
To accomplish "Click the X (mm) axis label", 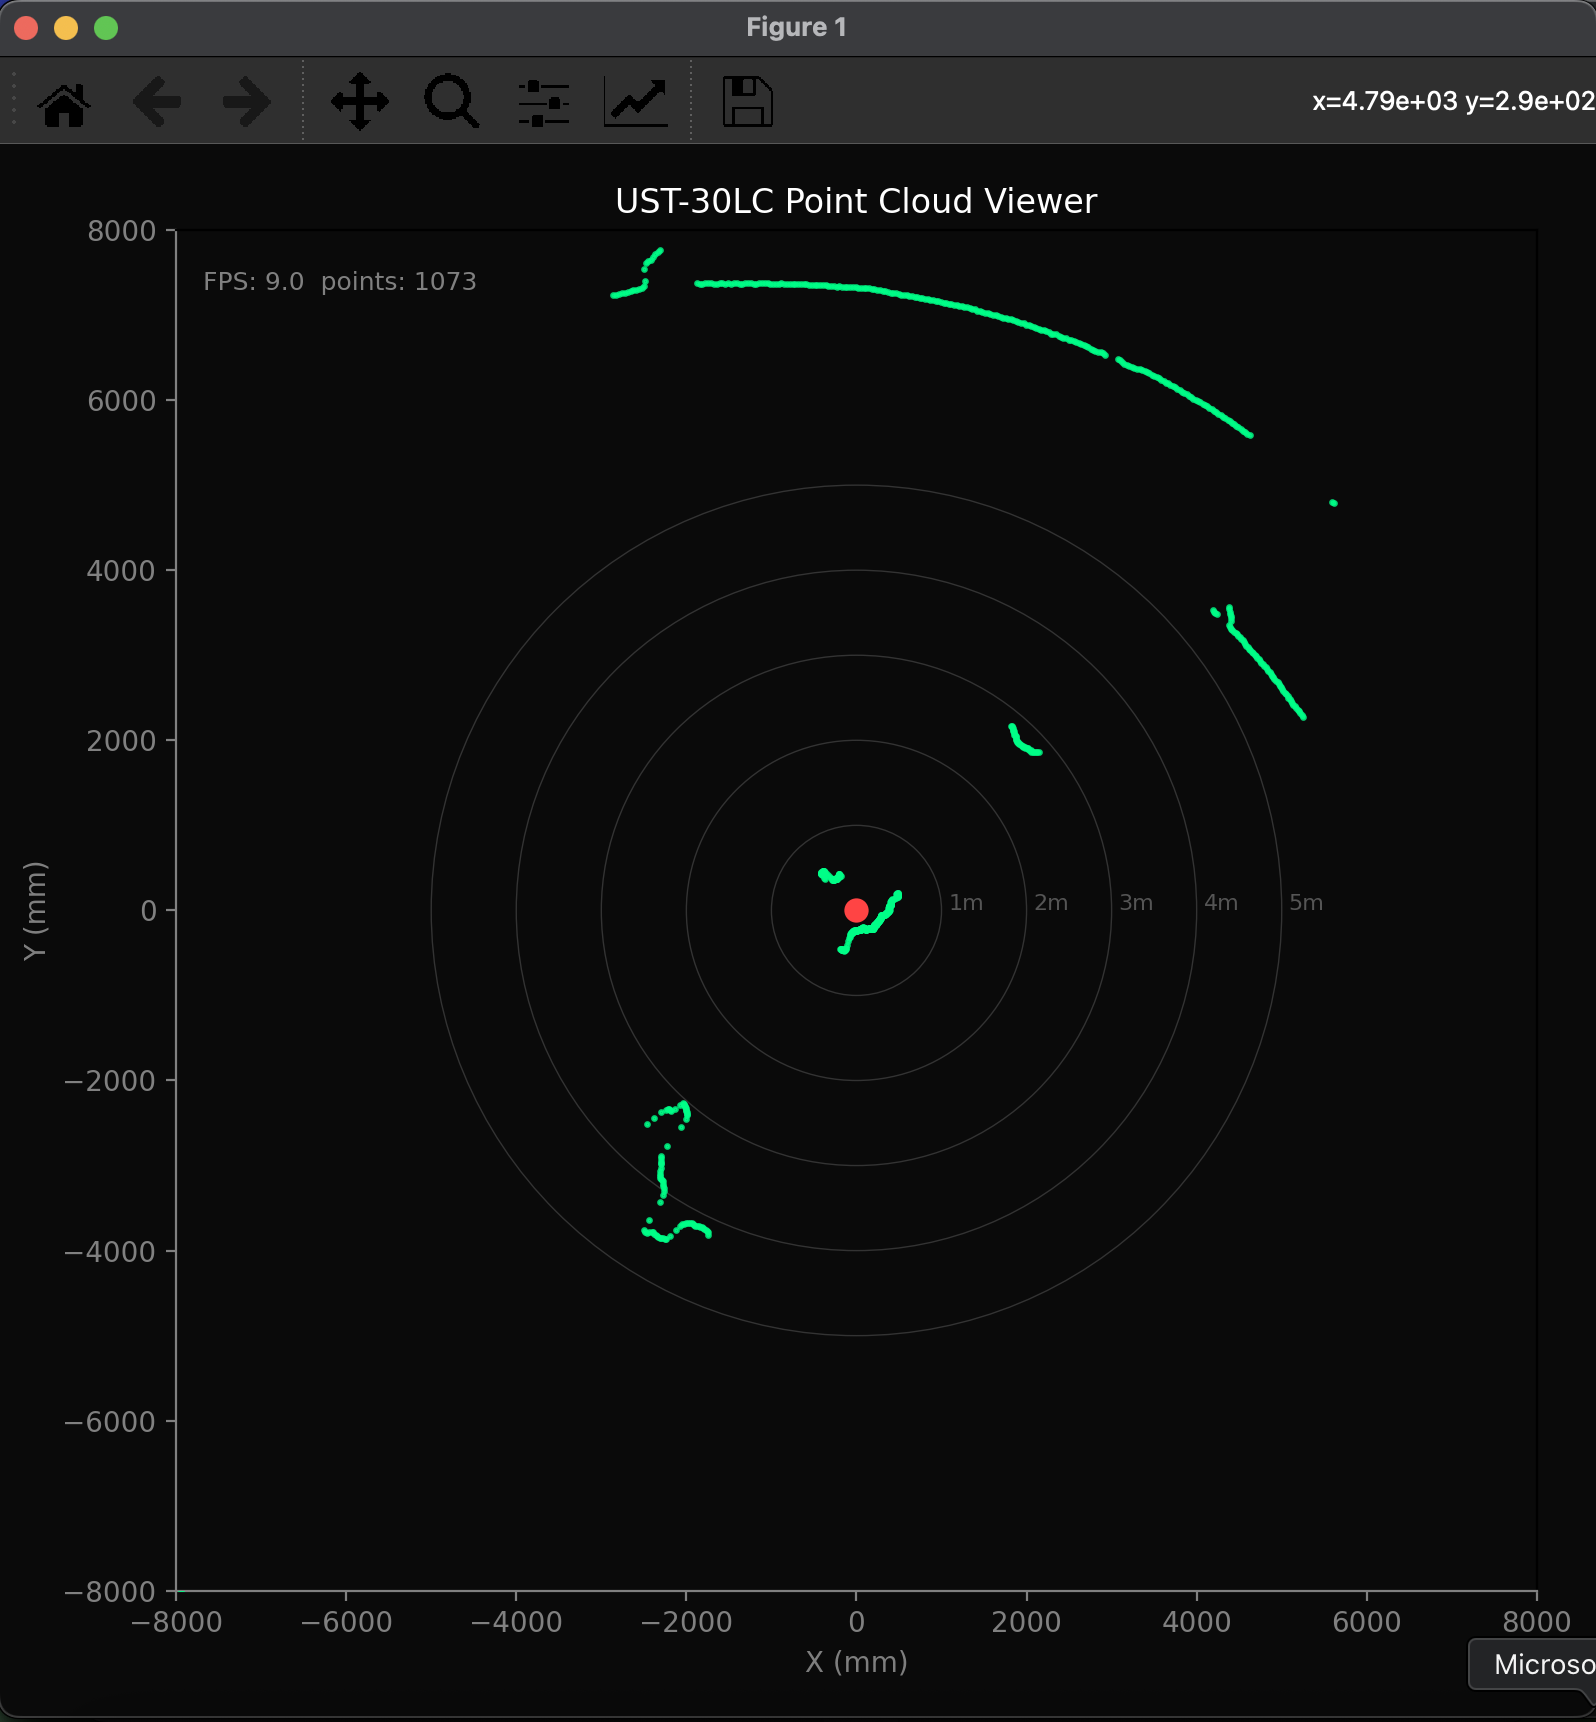I will (856, 1662).
